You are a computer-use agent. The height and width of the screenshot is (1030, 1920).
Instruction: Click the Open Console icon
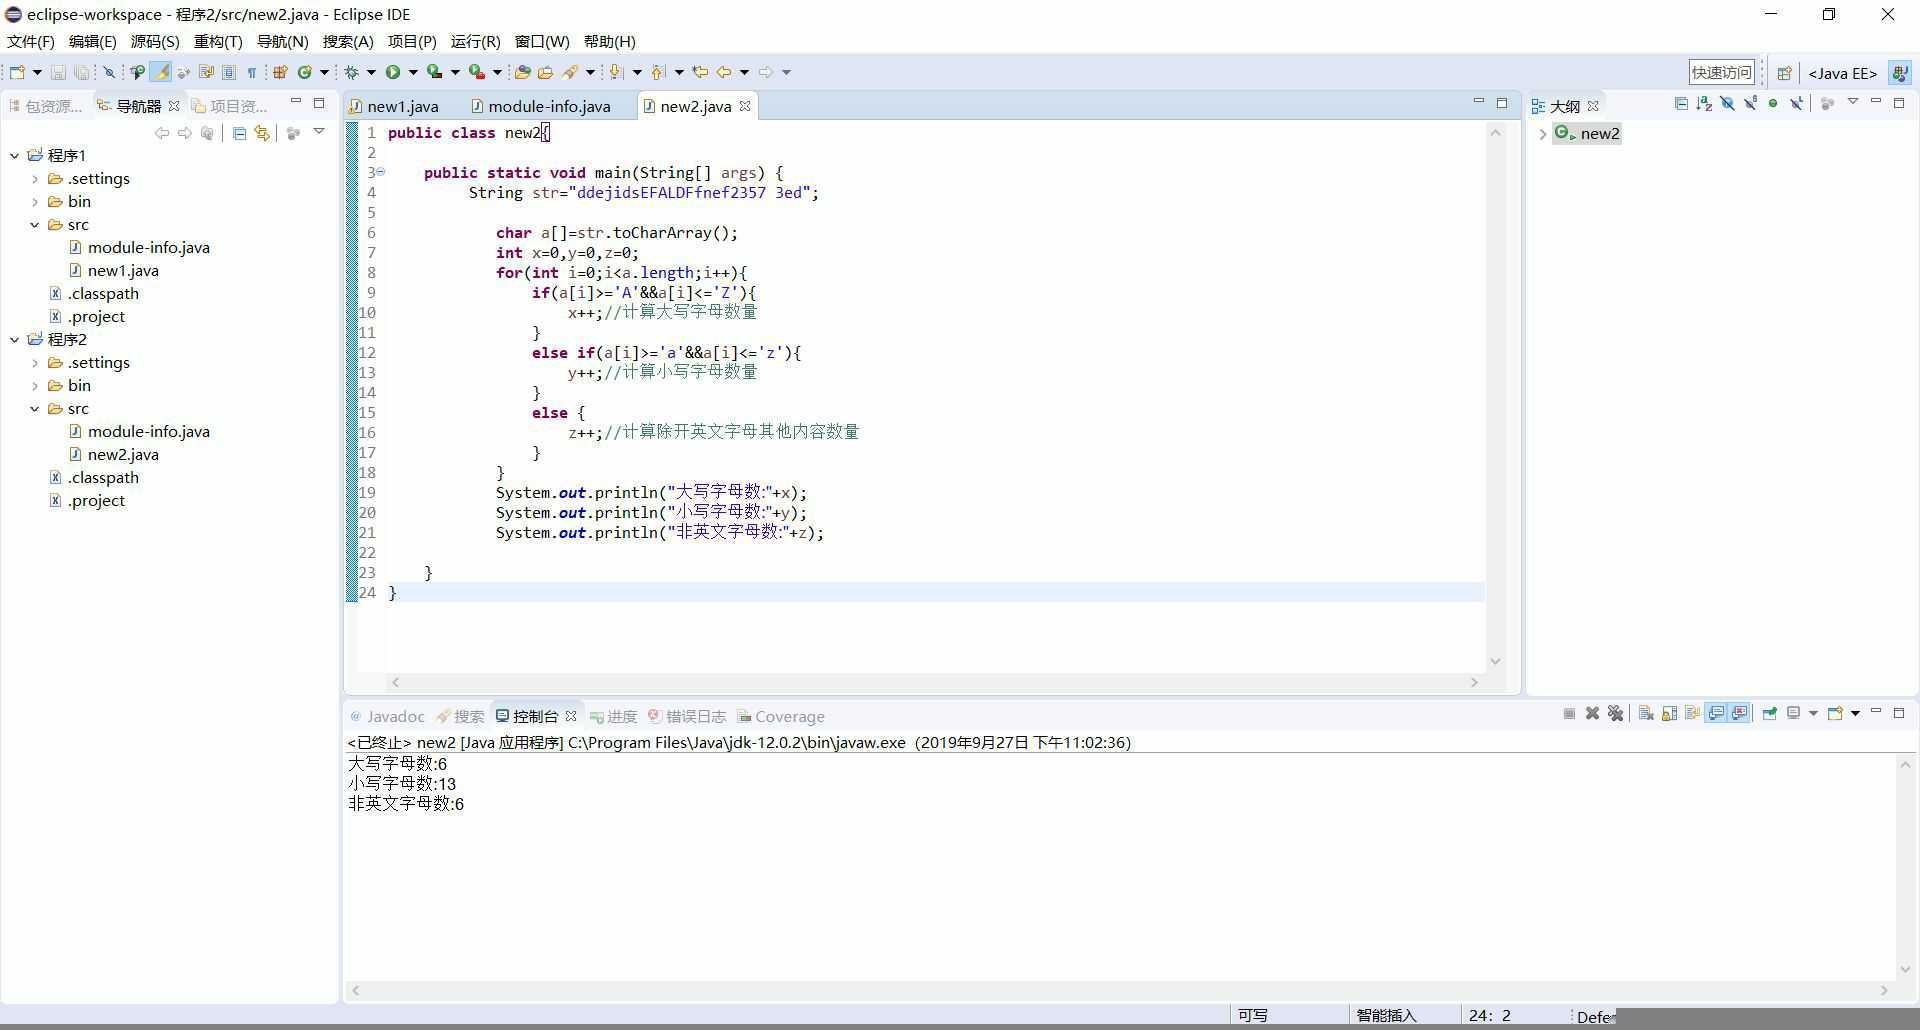coord(1835,714)
